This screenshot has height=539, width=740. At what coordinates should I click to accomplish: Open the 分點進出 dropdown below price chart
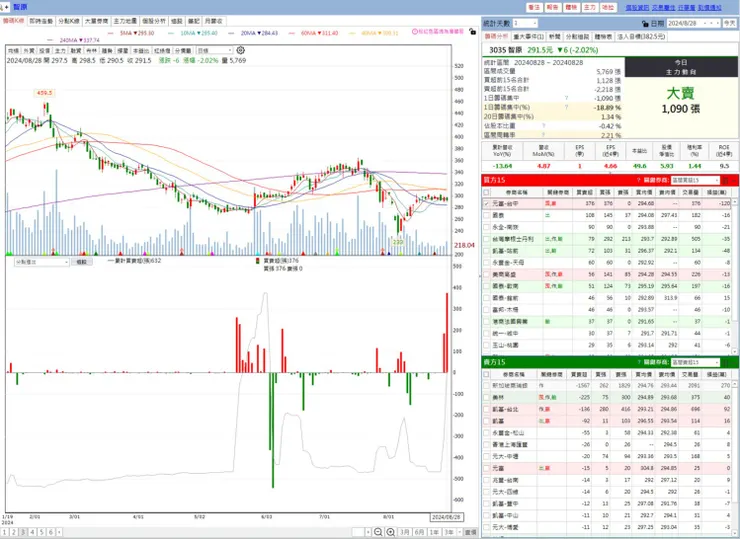click(42, 262)
